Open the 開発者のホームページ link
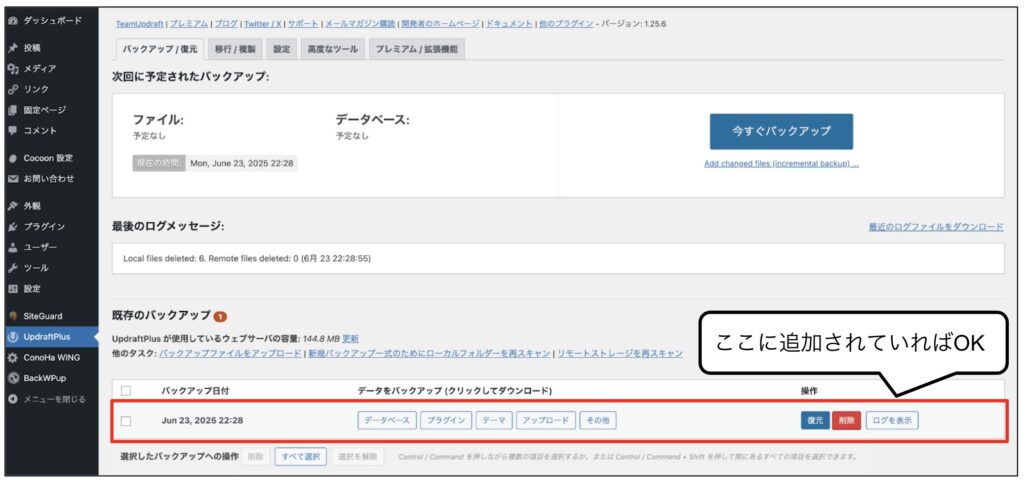 (x=440, y=24)
